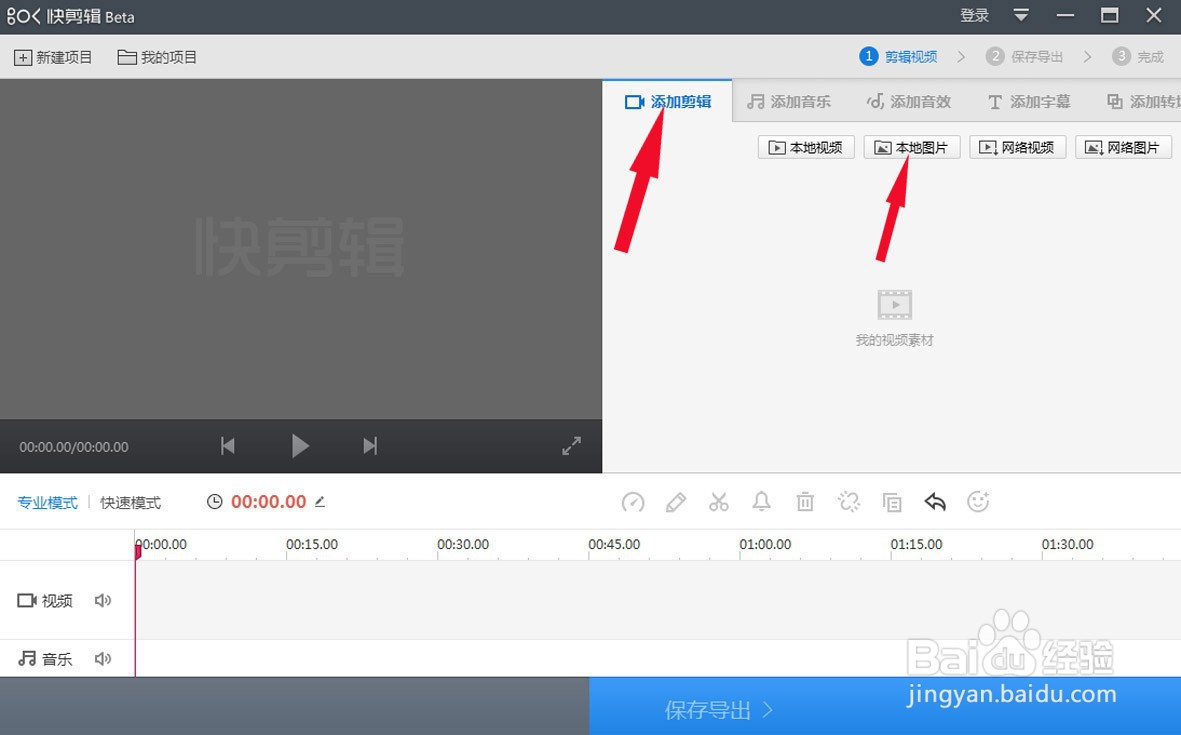Viewport: 1181px width, 735px height.
Task: Open the title bar dropdown menu
Action: [1021, 15]
